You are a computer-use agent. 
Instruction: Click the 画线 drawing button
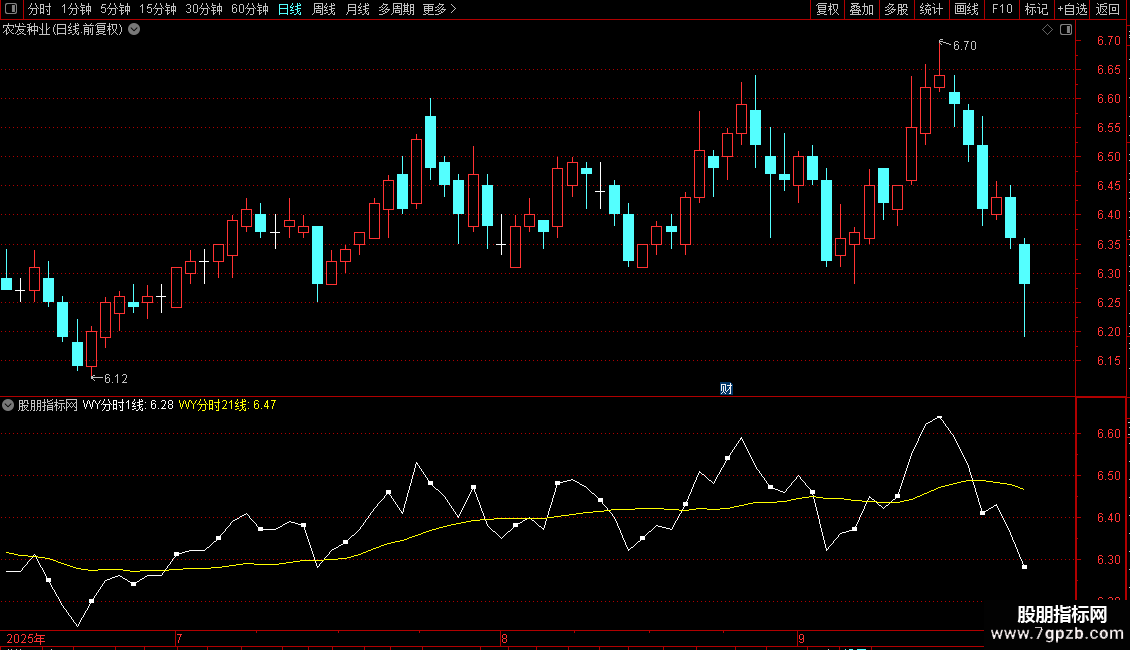966,9
